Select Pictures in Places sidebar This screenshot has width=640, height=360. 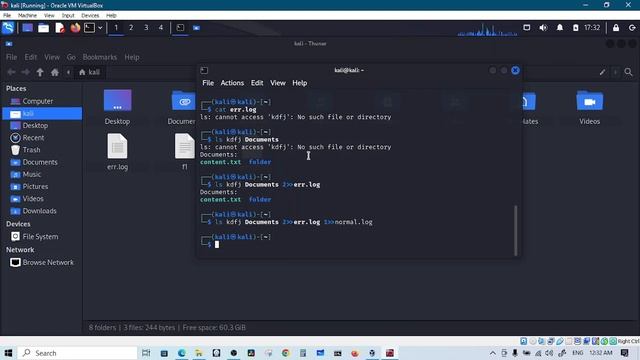[35, 187]
